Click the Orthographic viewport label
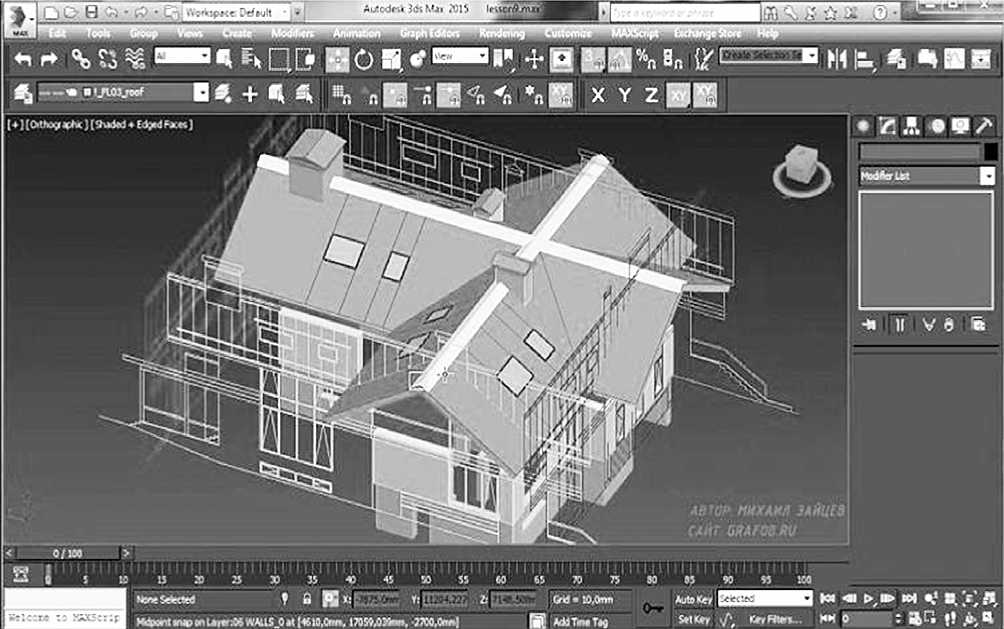 (x=56, y=124)
